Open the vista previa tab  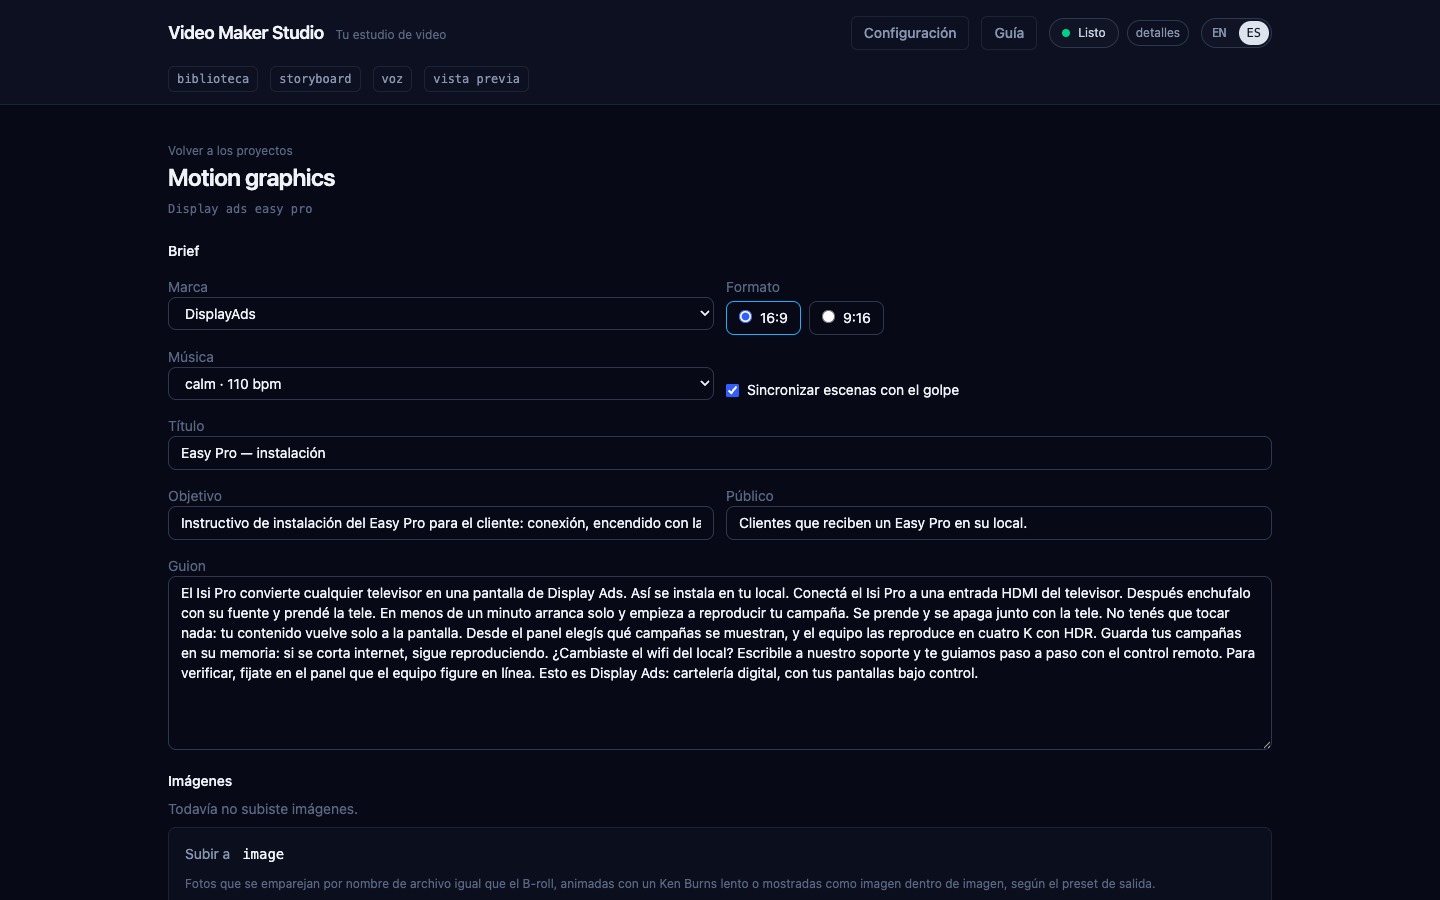[x=476, y=79]
